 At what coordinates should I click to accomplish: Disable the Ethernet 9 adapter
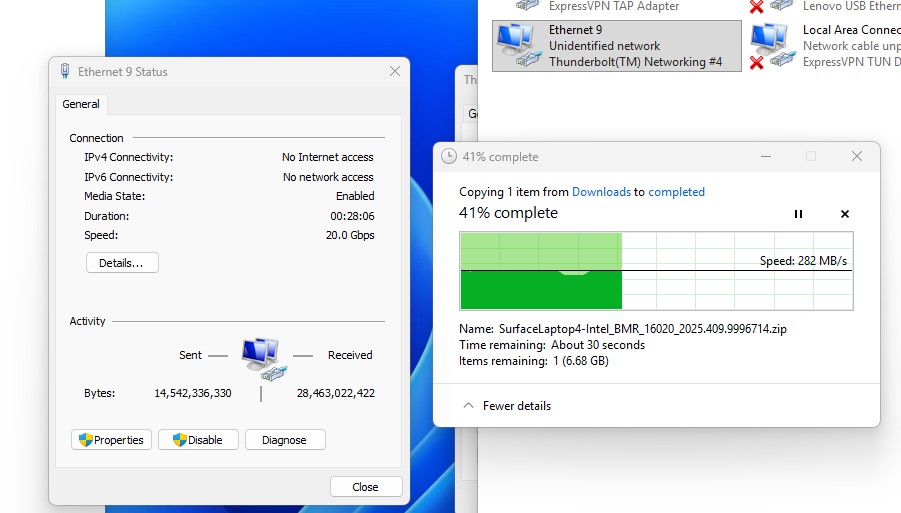click(197, 440)
